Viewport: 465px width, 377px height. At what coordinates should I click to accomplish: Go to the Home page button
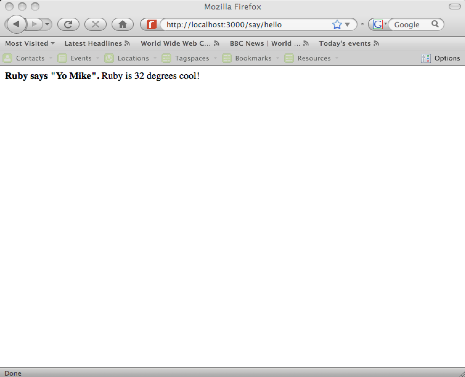[122, 24]
